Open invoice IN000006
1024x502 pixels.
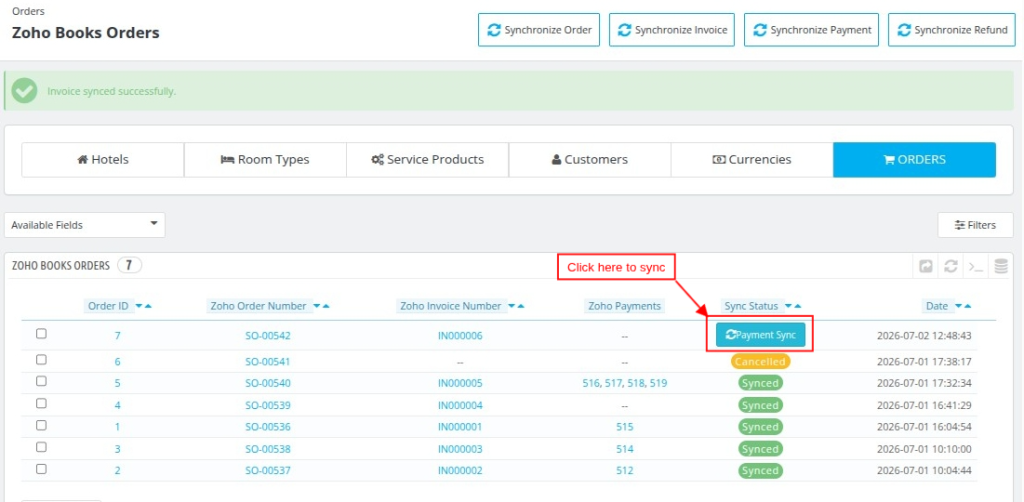(460, 336)
